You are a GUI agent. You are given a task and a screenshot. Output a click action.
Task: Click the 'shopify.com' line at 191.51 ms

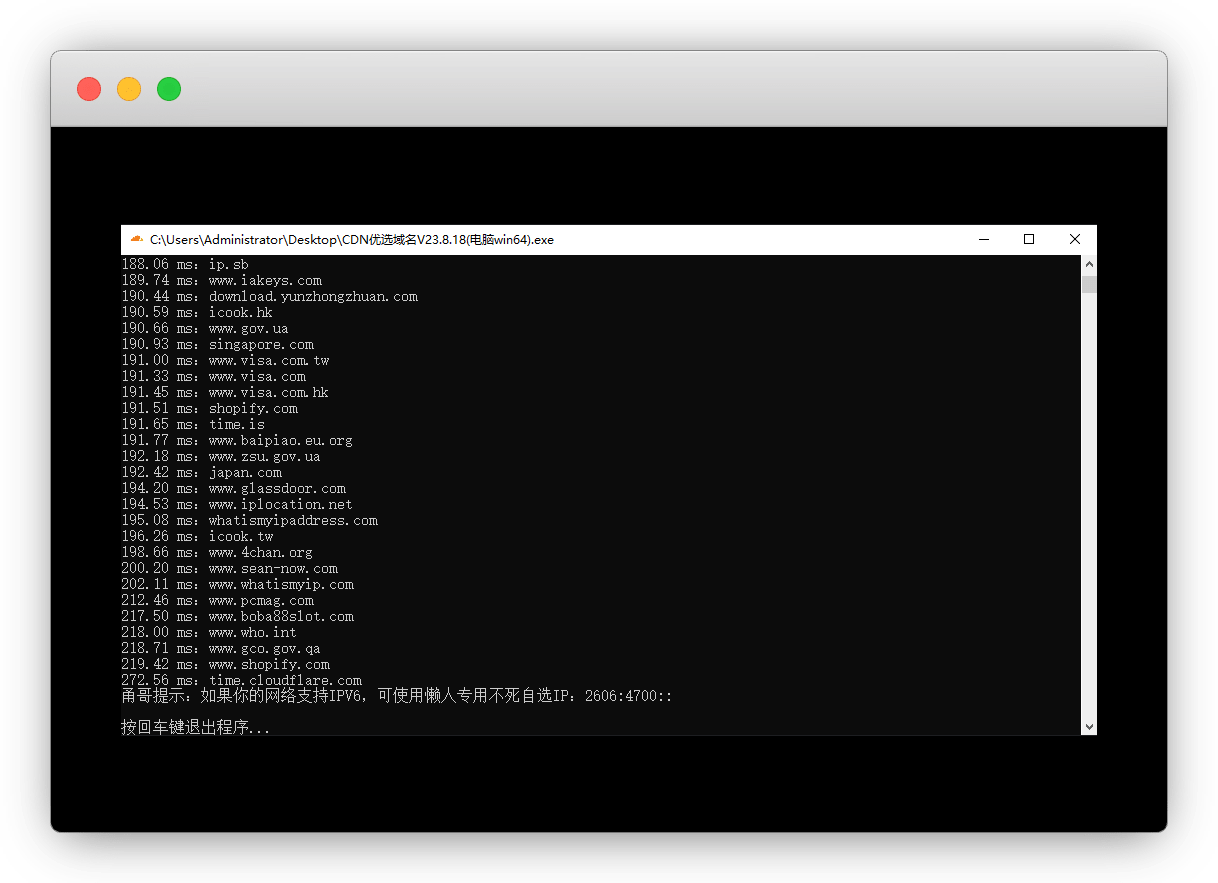(x=209, y=408)
